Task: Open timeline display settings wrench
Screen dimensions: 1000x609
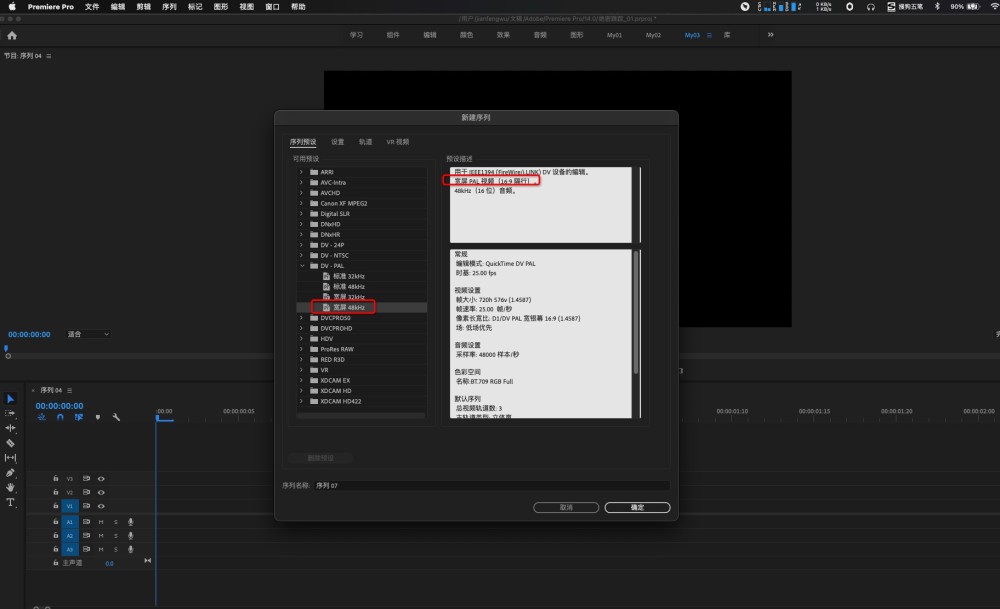Action: 116,417
